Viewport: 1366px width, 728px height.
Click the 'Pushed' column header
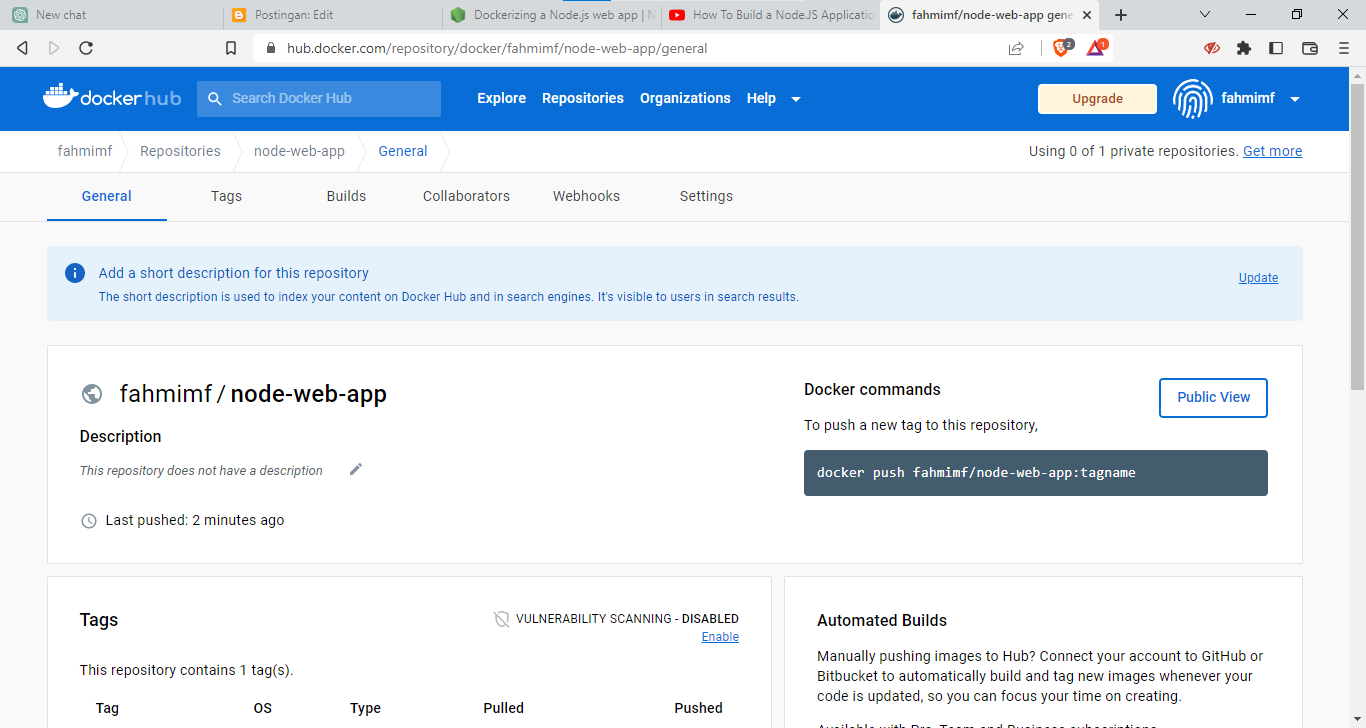coord(698,708)
